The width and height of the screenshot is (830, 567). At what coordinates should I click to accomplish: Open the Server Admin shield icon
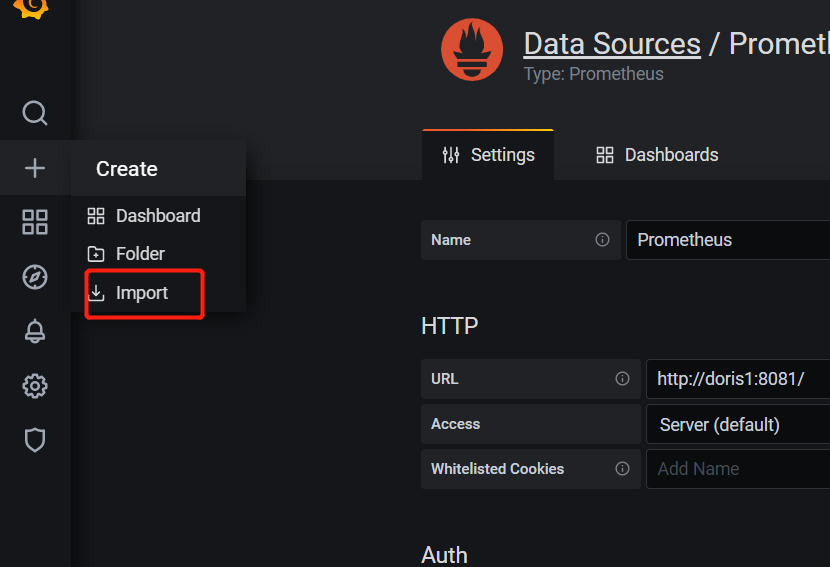click(35, 440)
